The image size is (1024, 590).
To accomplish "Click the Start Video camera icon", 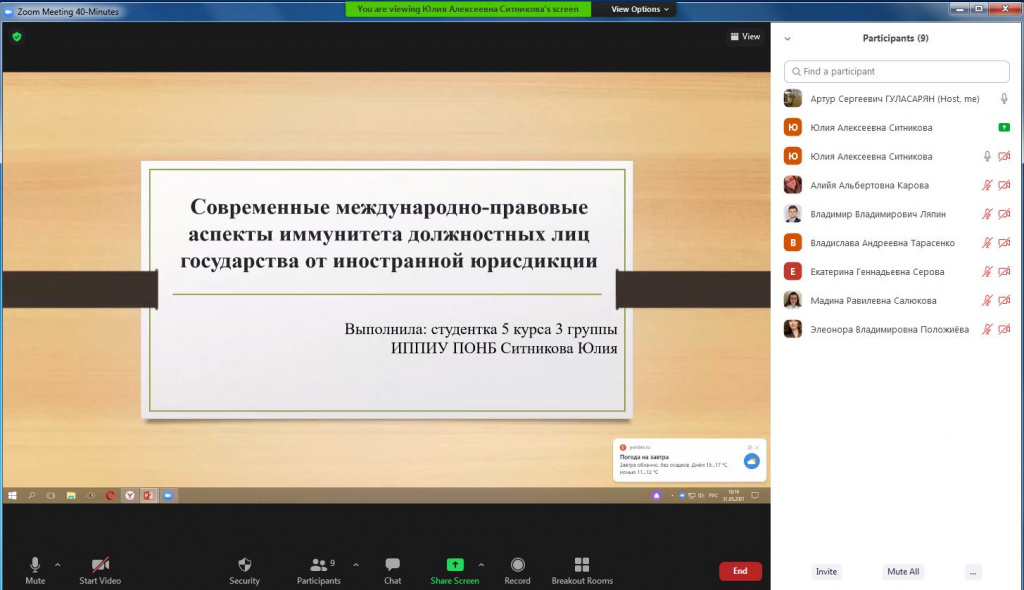I will (x=100, y=565).
